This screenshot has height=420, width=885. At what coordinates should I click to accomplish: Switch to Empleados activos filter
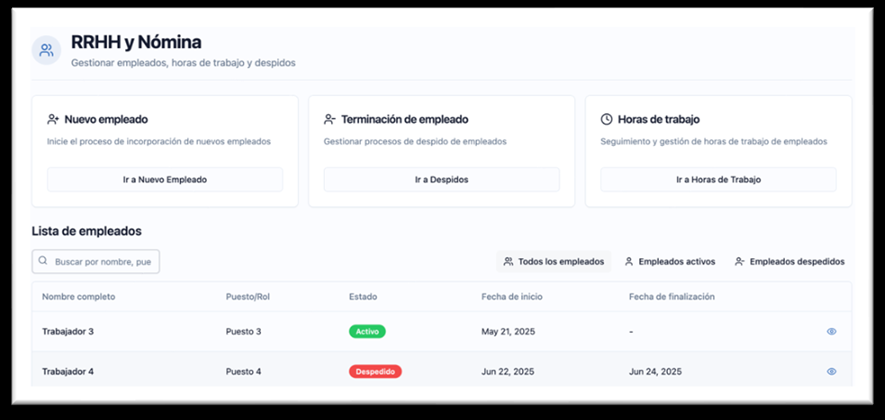pyautogui.click(x=669, y=262)
